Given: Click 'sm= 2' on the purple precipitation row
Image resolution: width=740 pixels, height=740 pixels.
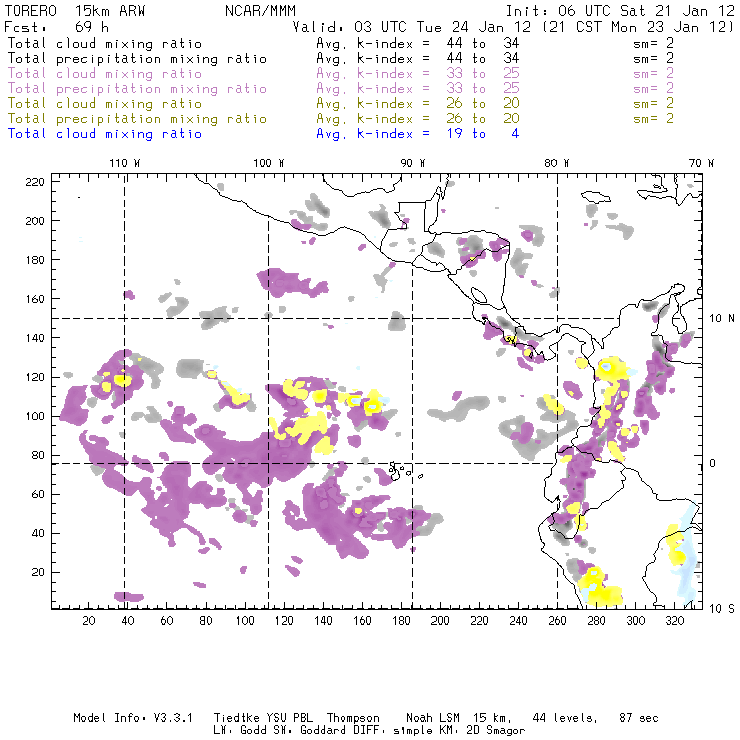Looking at the screenshot, I should pyautogui.click(x=653, y=89).
